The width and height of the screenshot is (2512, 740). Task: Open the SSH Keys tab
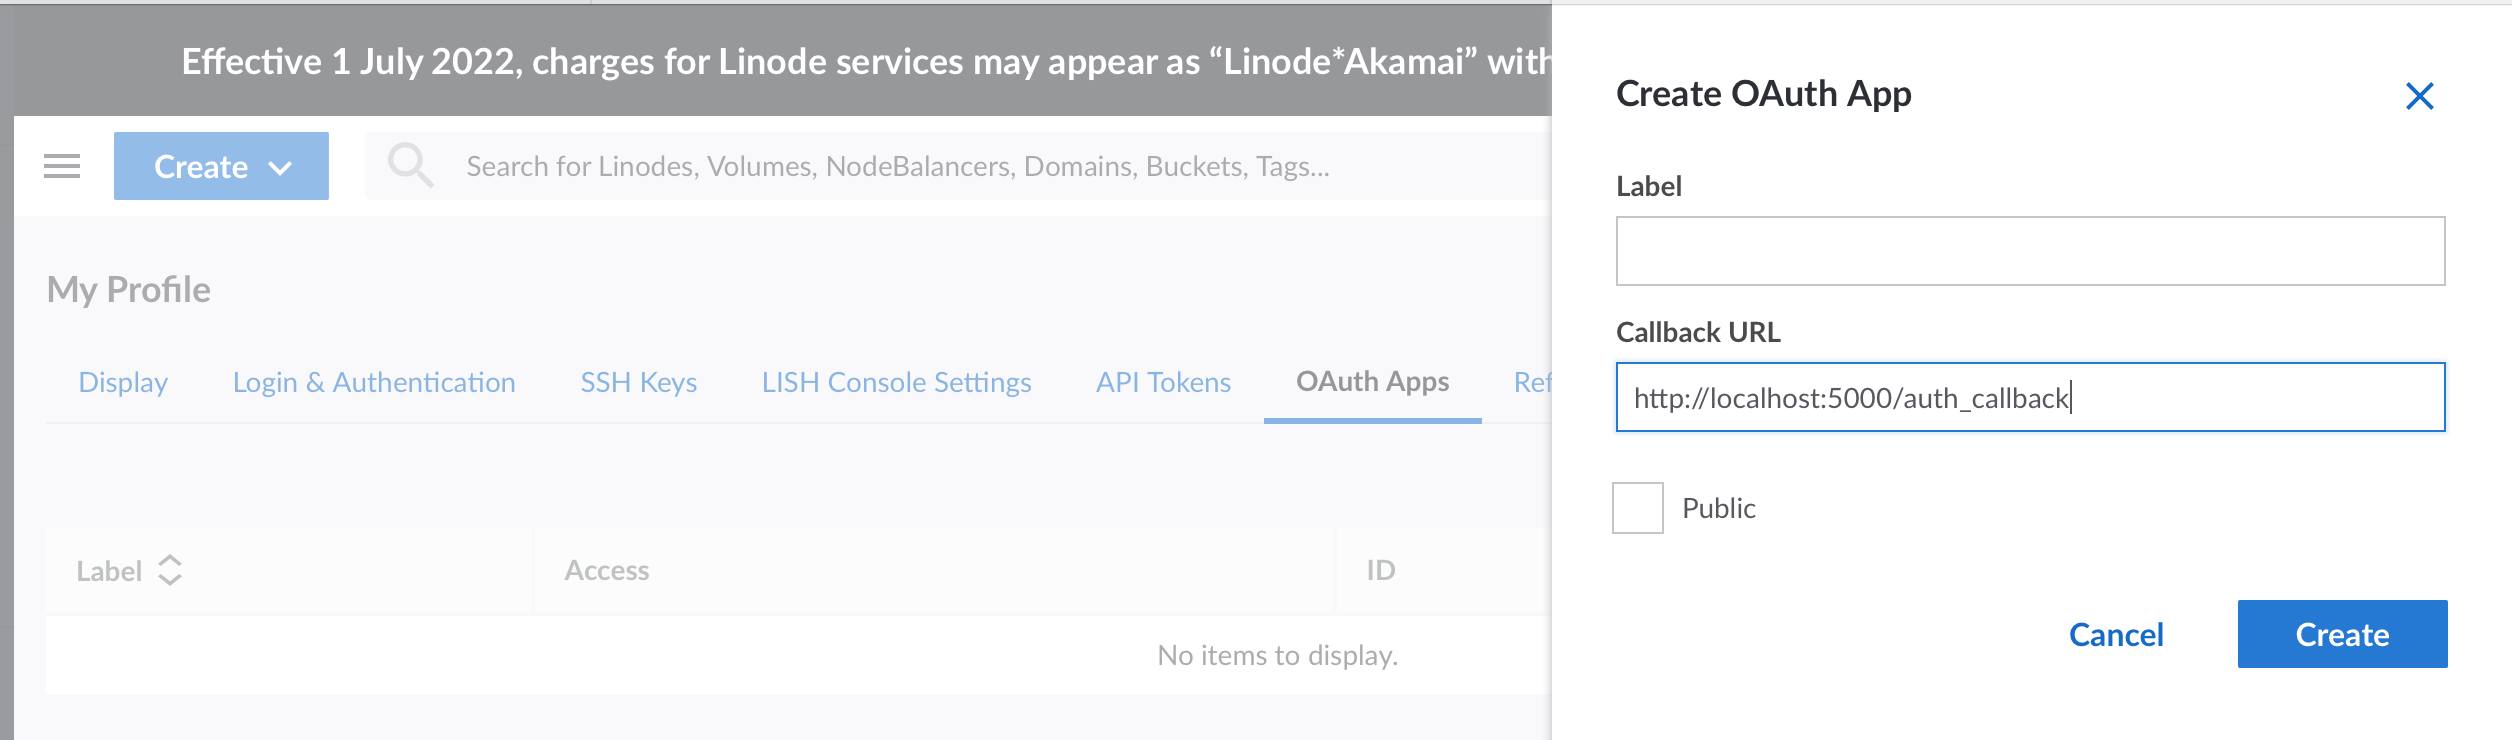pyautogui.click(x=637, y=382)
